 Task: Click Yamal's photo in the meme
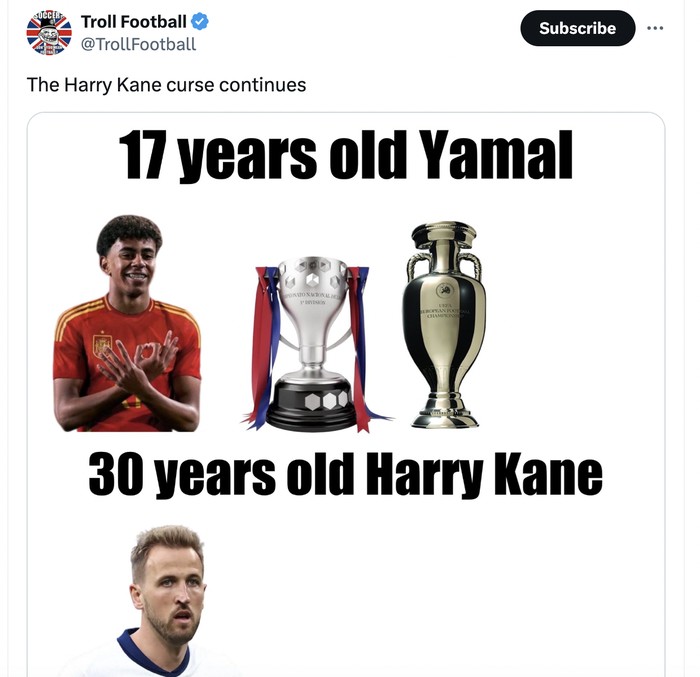click(129, 322)
